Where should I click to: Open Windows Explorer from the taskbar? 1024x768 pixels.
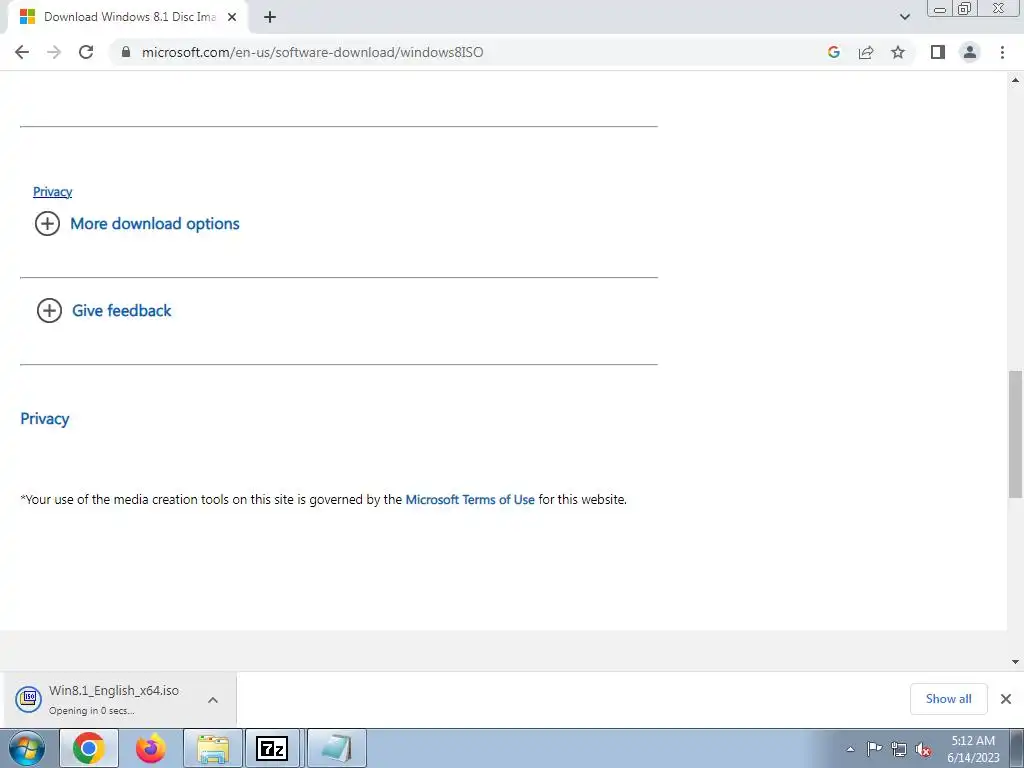[x=213, y=748]
